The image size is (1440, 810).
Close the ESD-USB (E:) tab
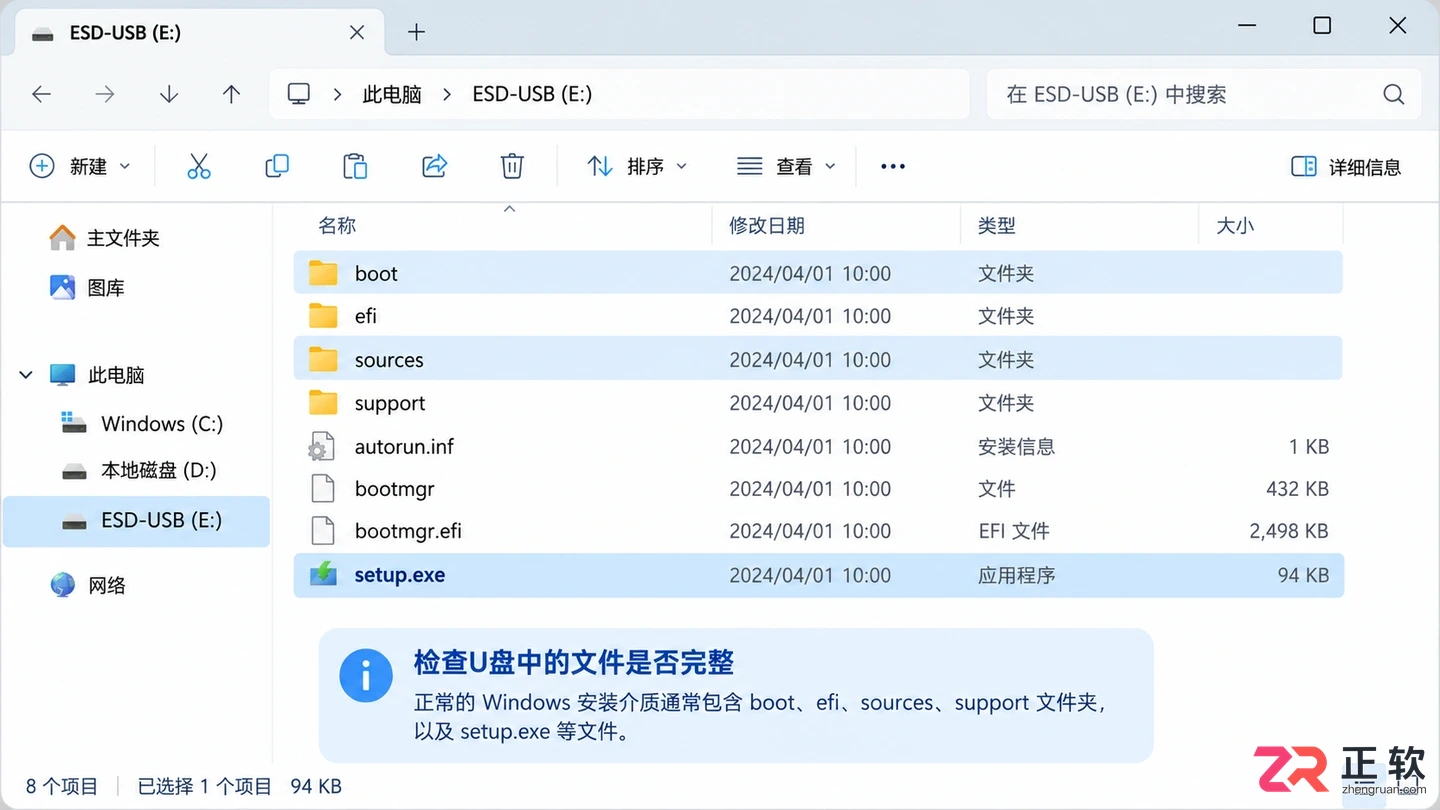pos(357,32)
